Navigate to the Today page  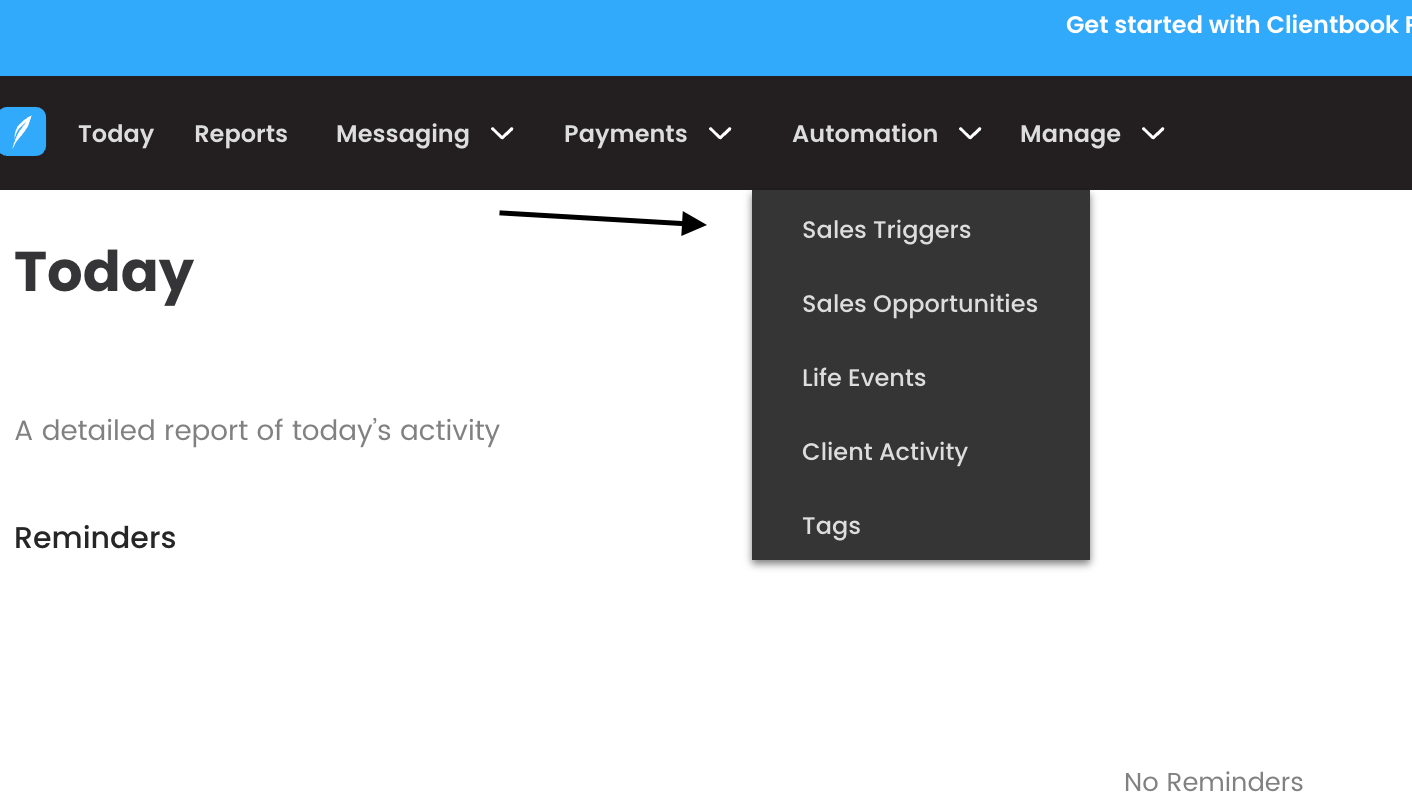(x=115, y=133)
